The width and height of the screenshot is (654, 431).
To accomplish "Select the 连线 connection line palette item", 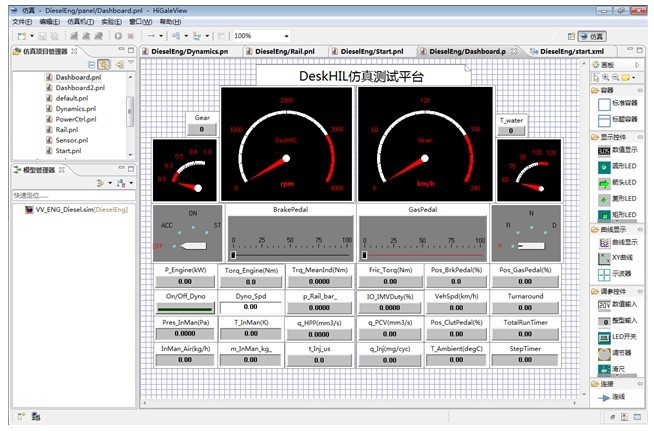I will (612, 397).
